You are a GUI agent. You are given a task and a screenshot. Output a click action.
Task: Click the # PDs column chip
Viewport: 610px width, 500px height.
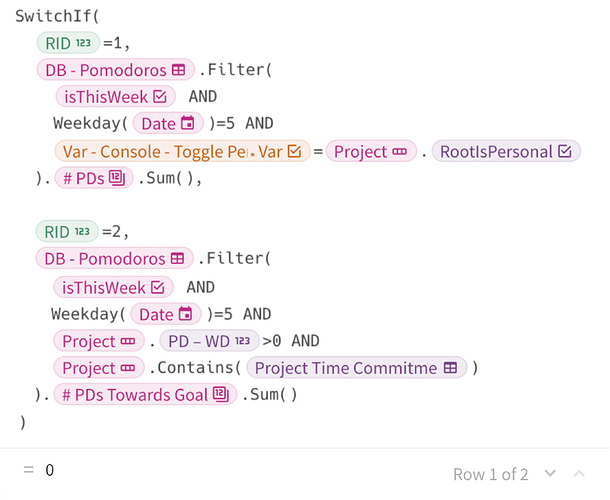point(94,178)
